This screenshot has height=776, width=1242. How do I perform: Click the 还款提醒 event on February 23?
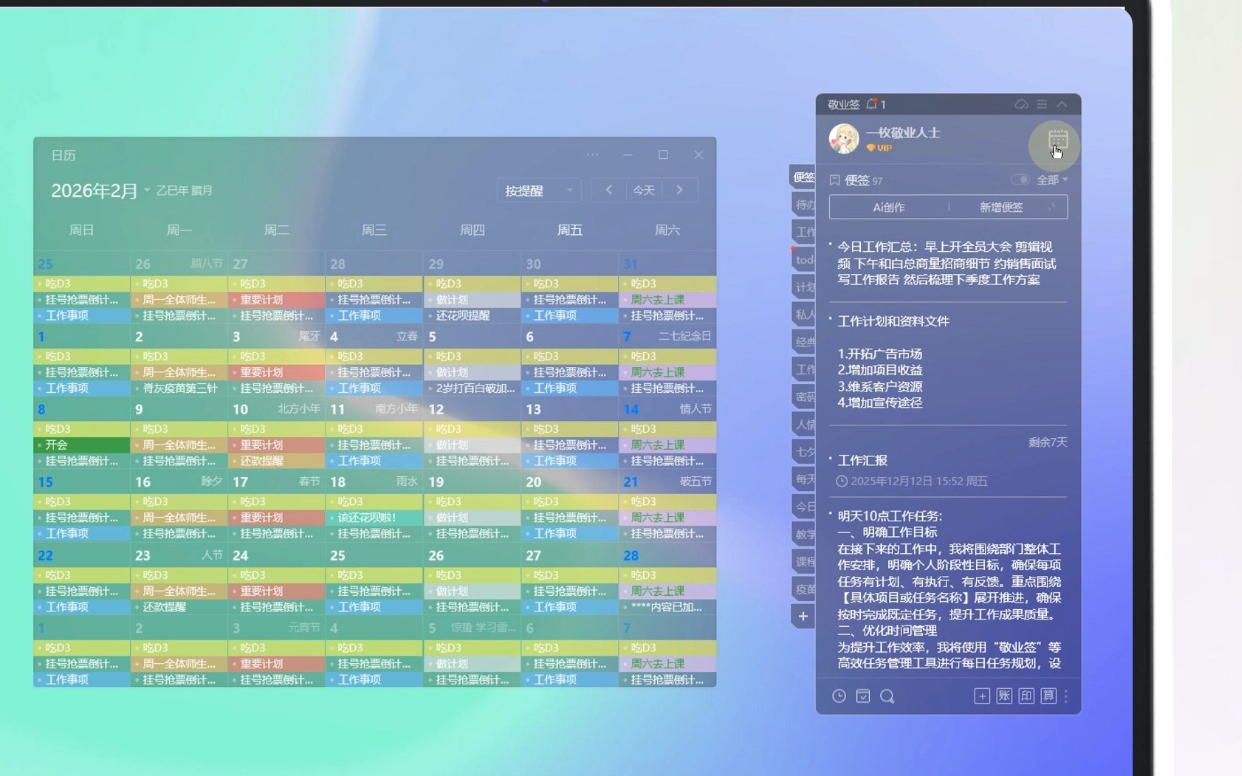[179, 607]
